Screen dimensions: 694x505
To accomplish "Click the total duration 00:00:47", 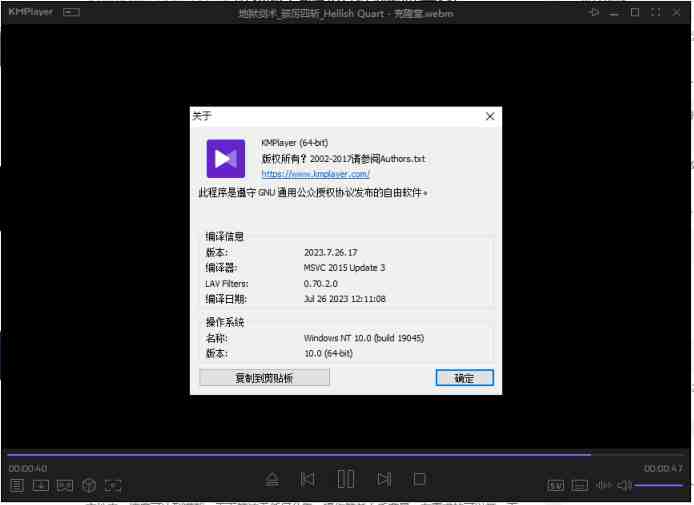I will click(x=663, y=468).
